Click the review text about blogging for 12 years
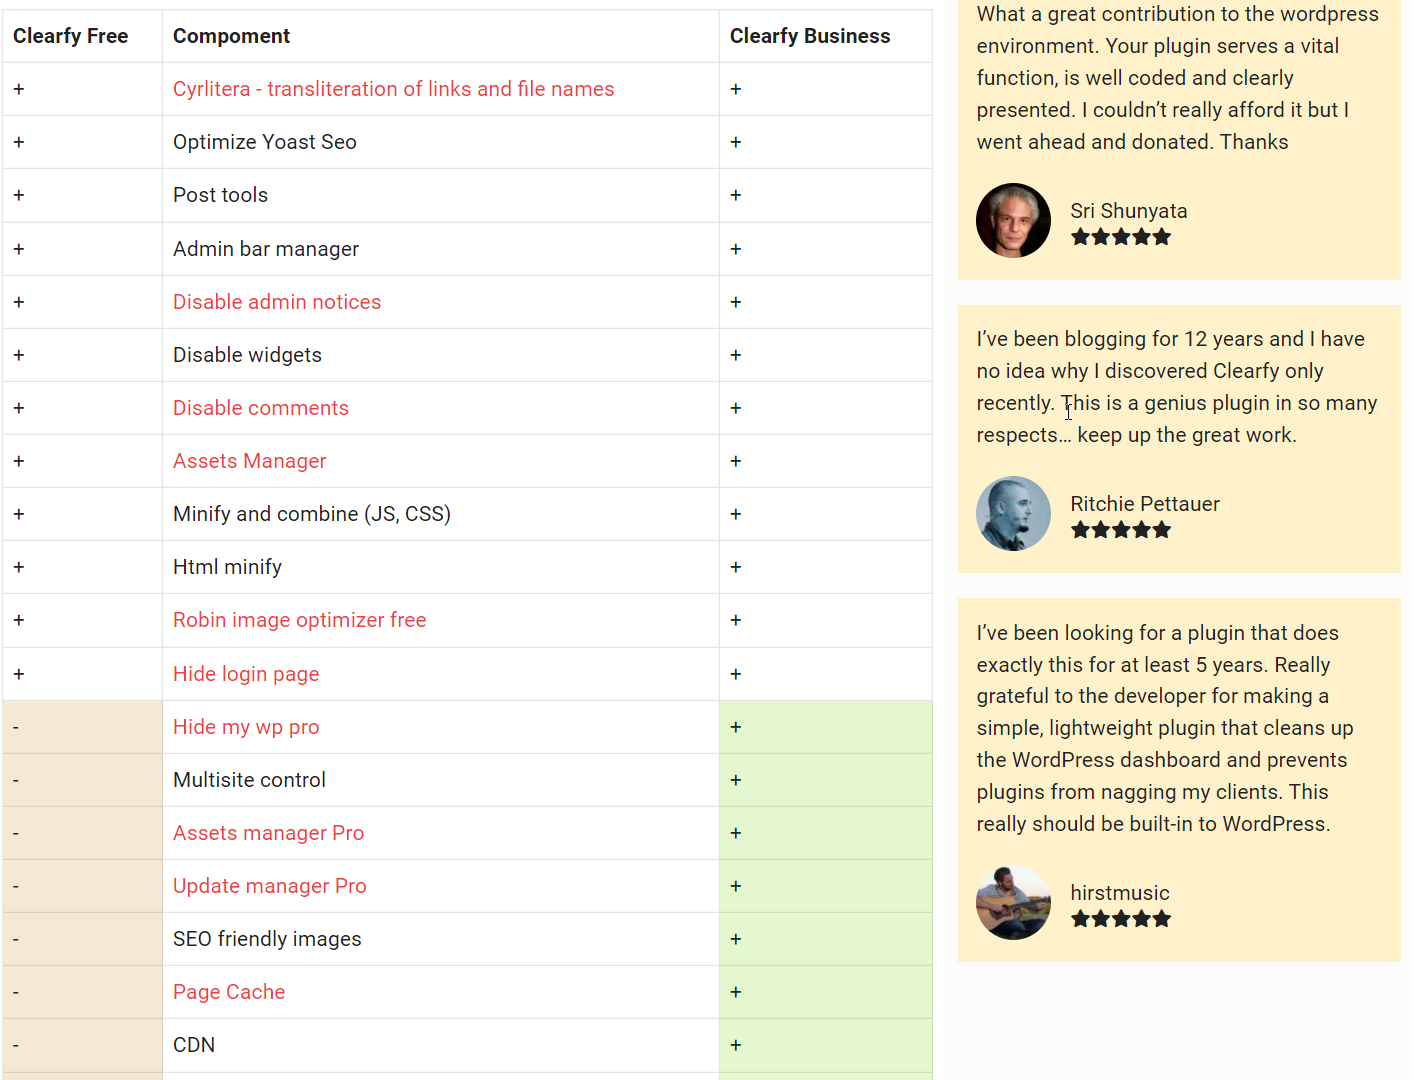Image resolution: width=1415 pixels, height=1080 pixels. point(1177,387)
